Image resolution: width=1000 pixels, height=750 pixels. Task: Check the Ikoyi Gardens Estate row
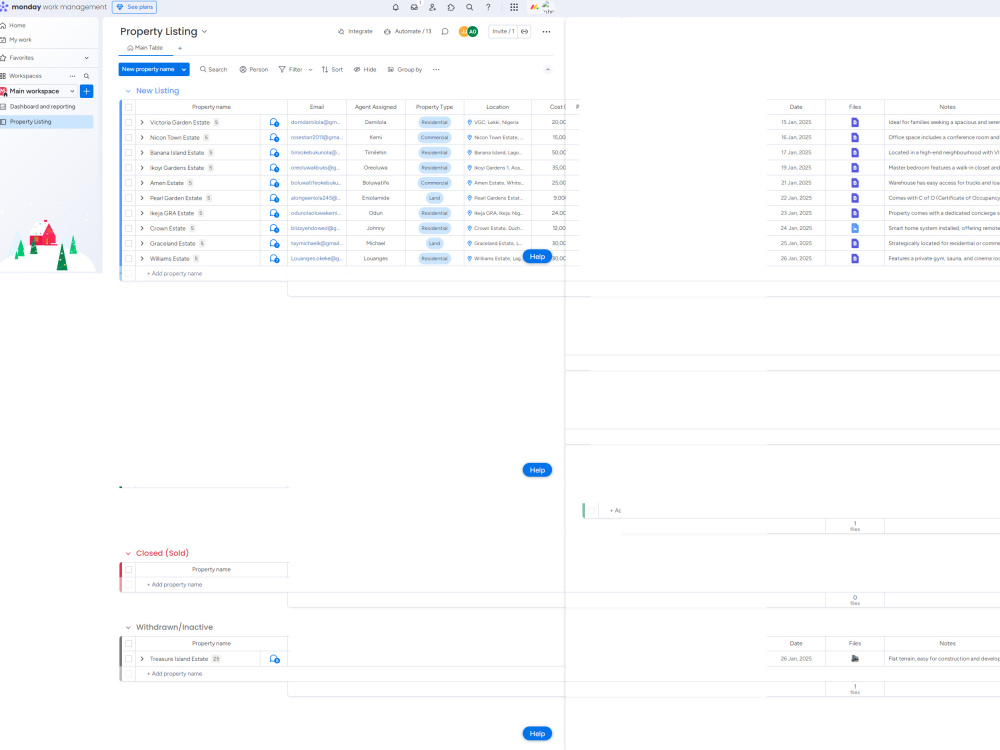tap(129, 168)
